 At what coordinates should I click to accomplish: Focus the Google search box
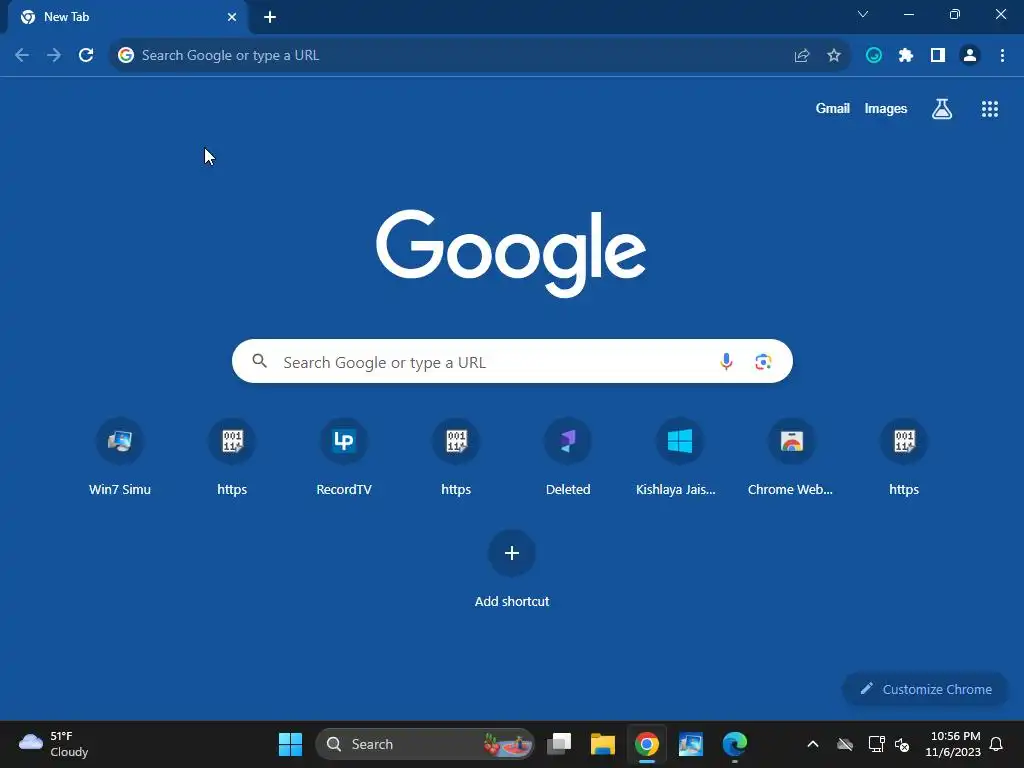click(512, 361)
